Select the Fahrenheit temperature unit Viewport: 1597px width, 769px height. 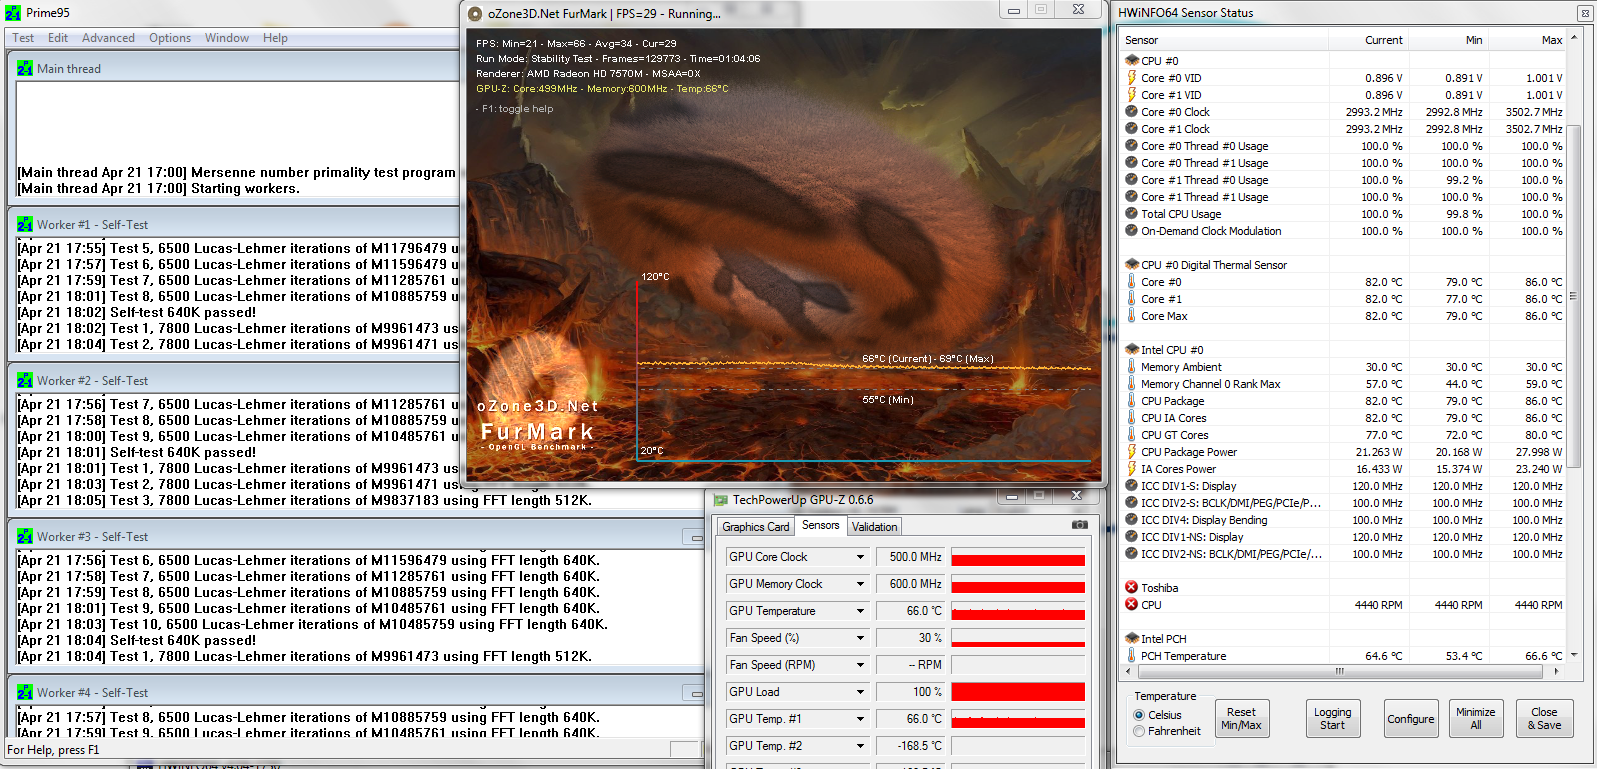[x=1139, y=731]
